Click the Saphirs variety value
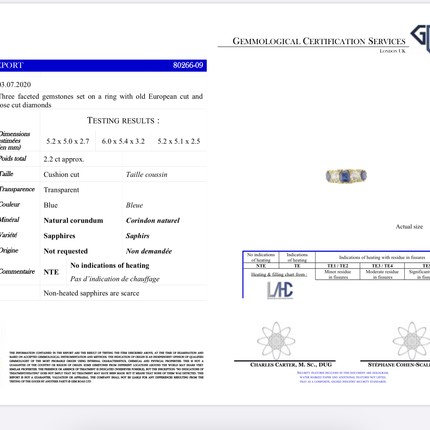430x430 pixels. click(x=137, y=236)
